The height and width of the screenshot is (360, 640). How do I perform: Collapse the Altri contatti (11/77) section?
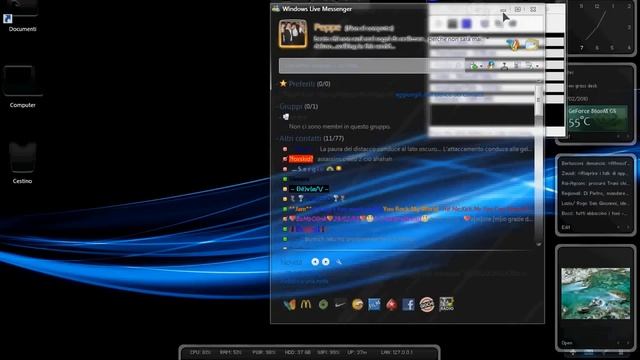tap(311, 139)
